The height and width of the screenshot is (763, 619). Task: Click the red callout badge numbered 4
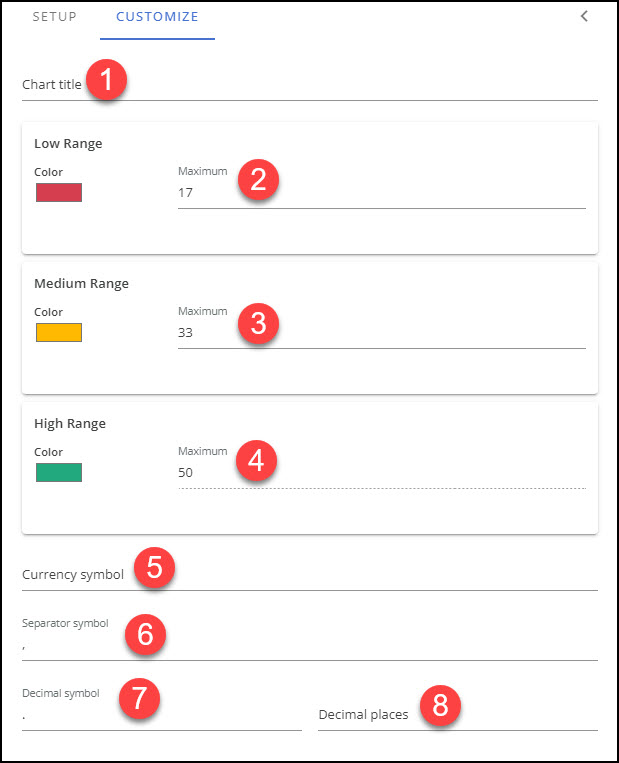point(257,461)
